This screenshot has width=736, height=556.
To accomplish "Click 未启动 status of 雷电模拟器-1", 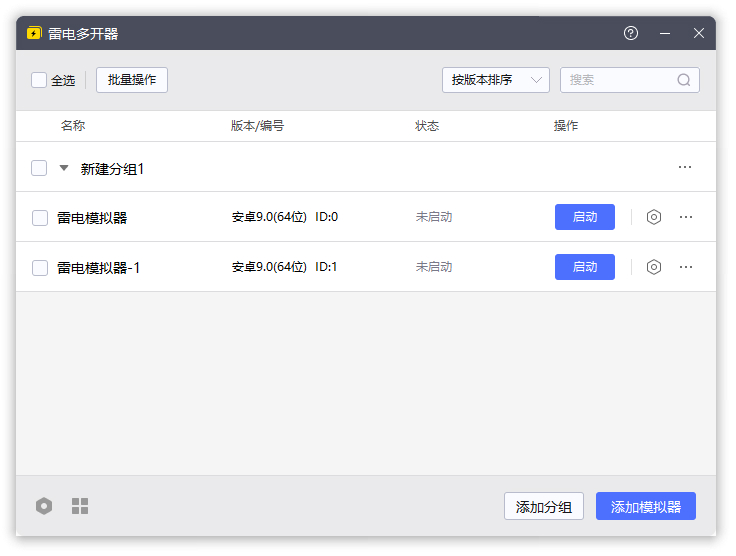I will [x=434, y=267].
